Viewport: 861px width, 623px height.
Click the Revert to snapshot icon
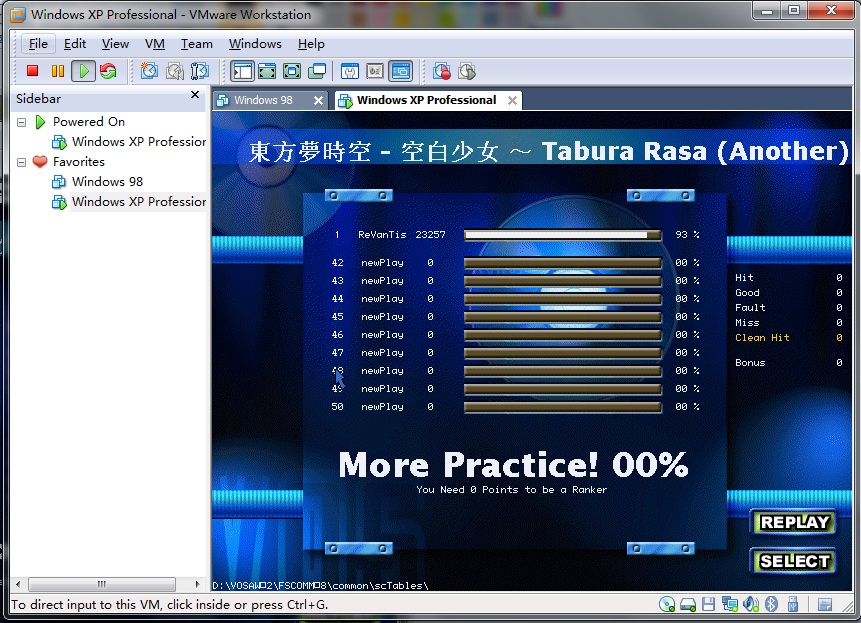(175, 71)
